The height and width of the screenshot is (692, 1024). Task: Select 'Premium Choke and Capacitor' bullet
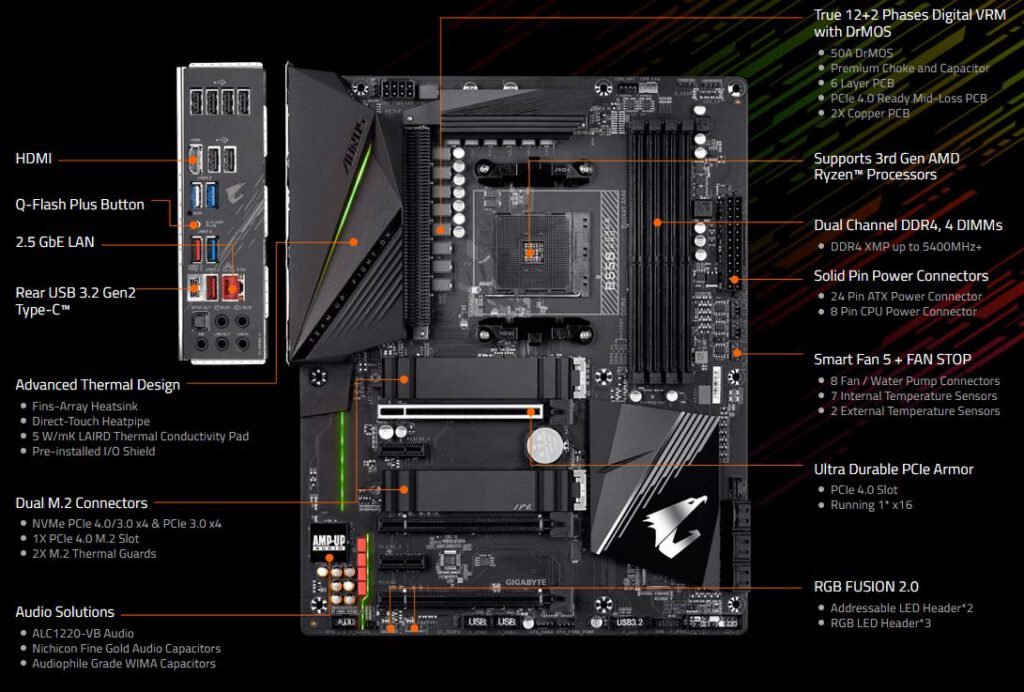click(x=909, y=68)
